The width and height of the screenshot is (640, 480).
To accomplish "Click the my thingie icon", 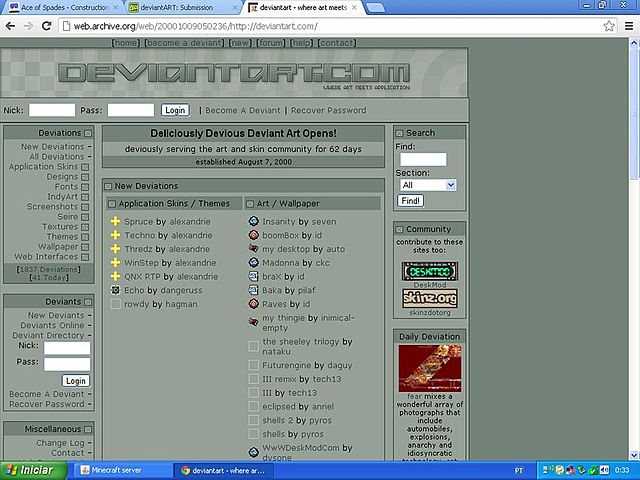I will click(x=253, y=322).
